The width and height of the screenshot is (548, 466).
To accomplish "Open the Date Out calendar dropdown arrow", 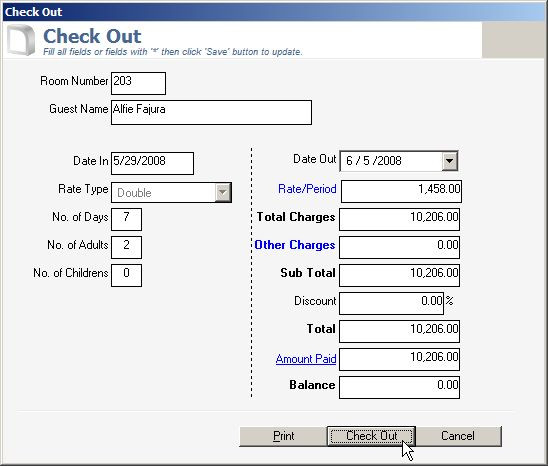I will (x=449, y=161).
